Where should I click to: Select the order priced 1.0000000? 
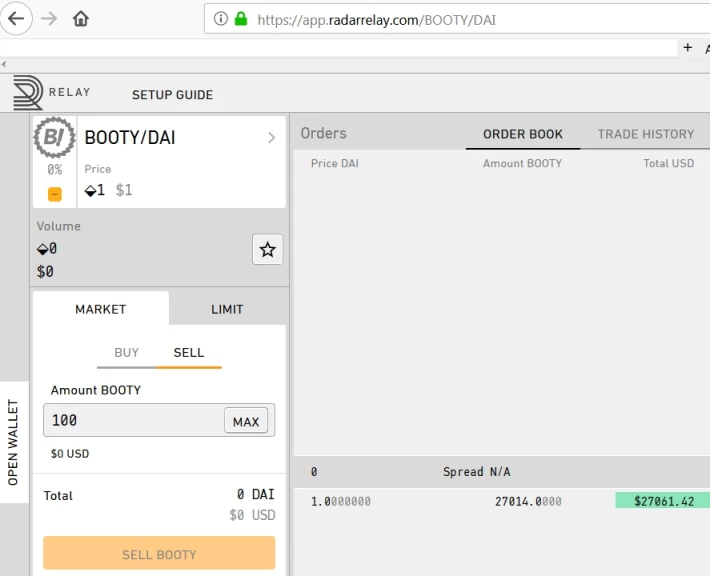pos(341,501)
